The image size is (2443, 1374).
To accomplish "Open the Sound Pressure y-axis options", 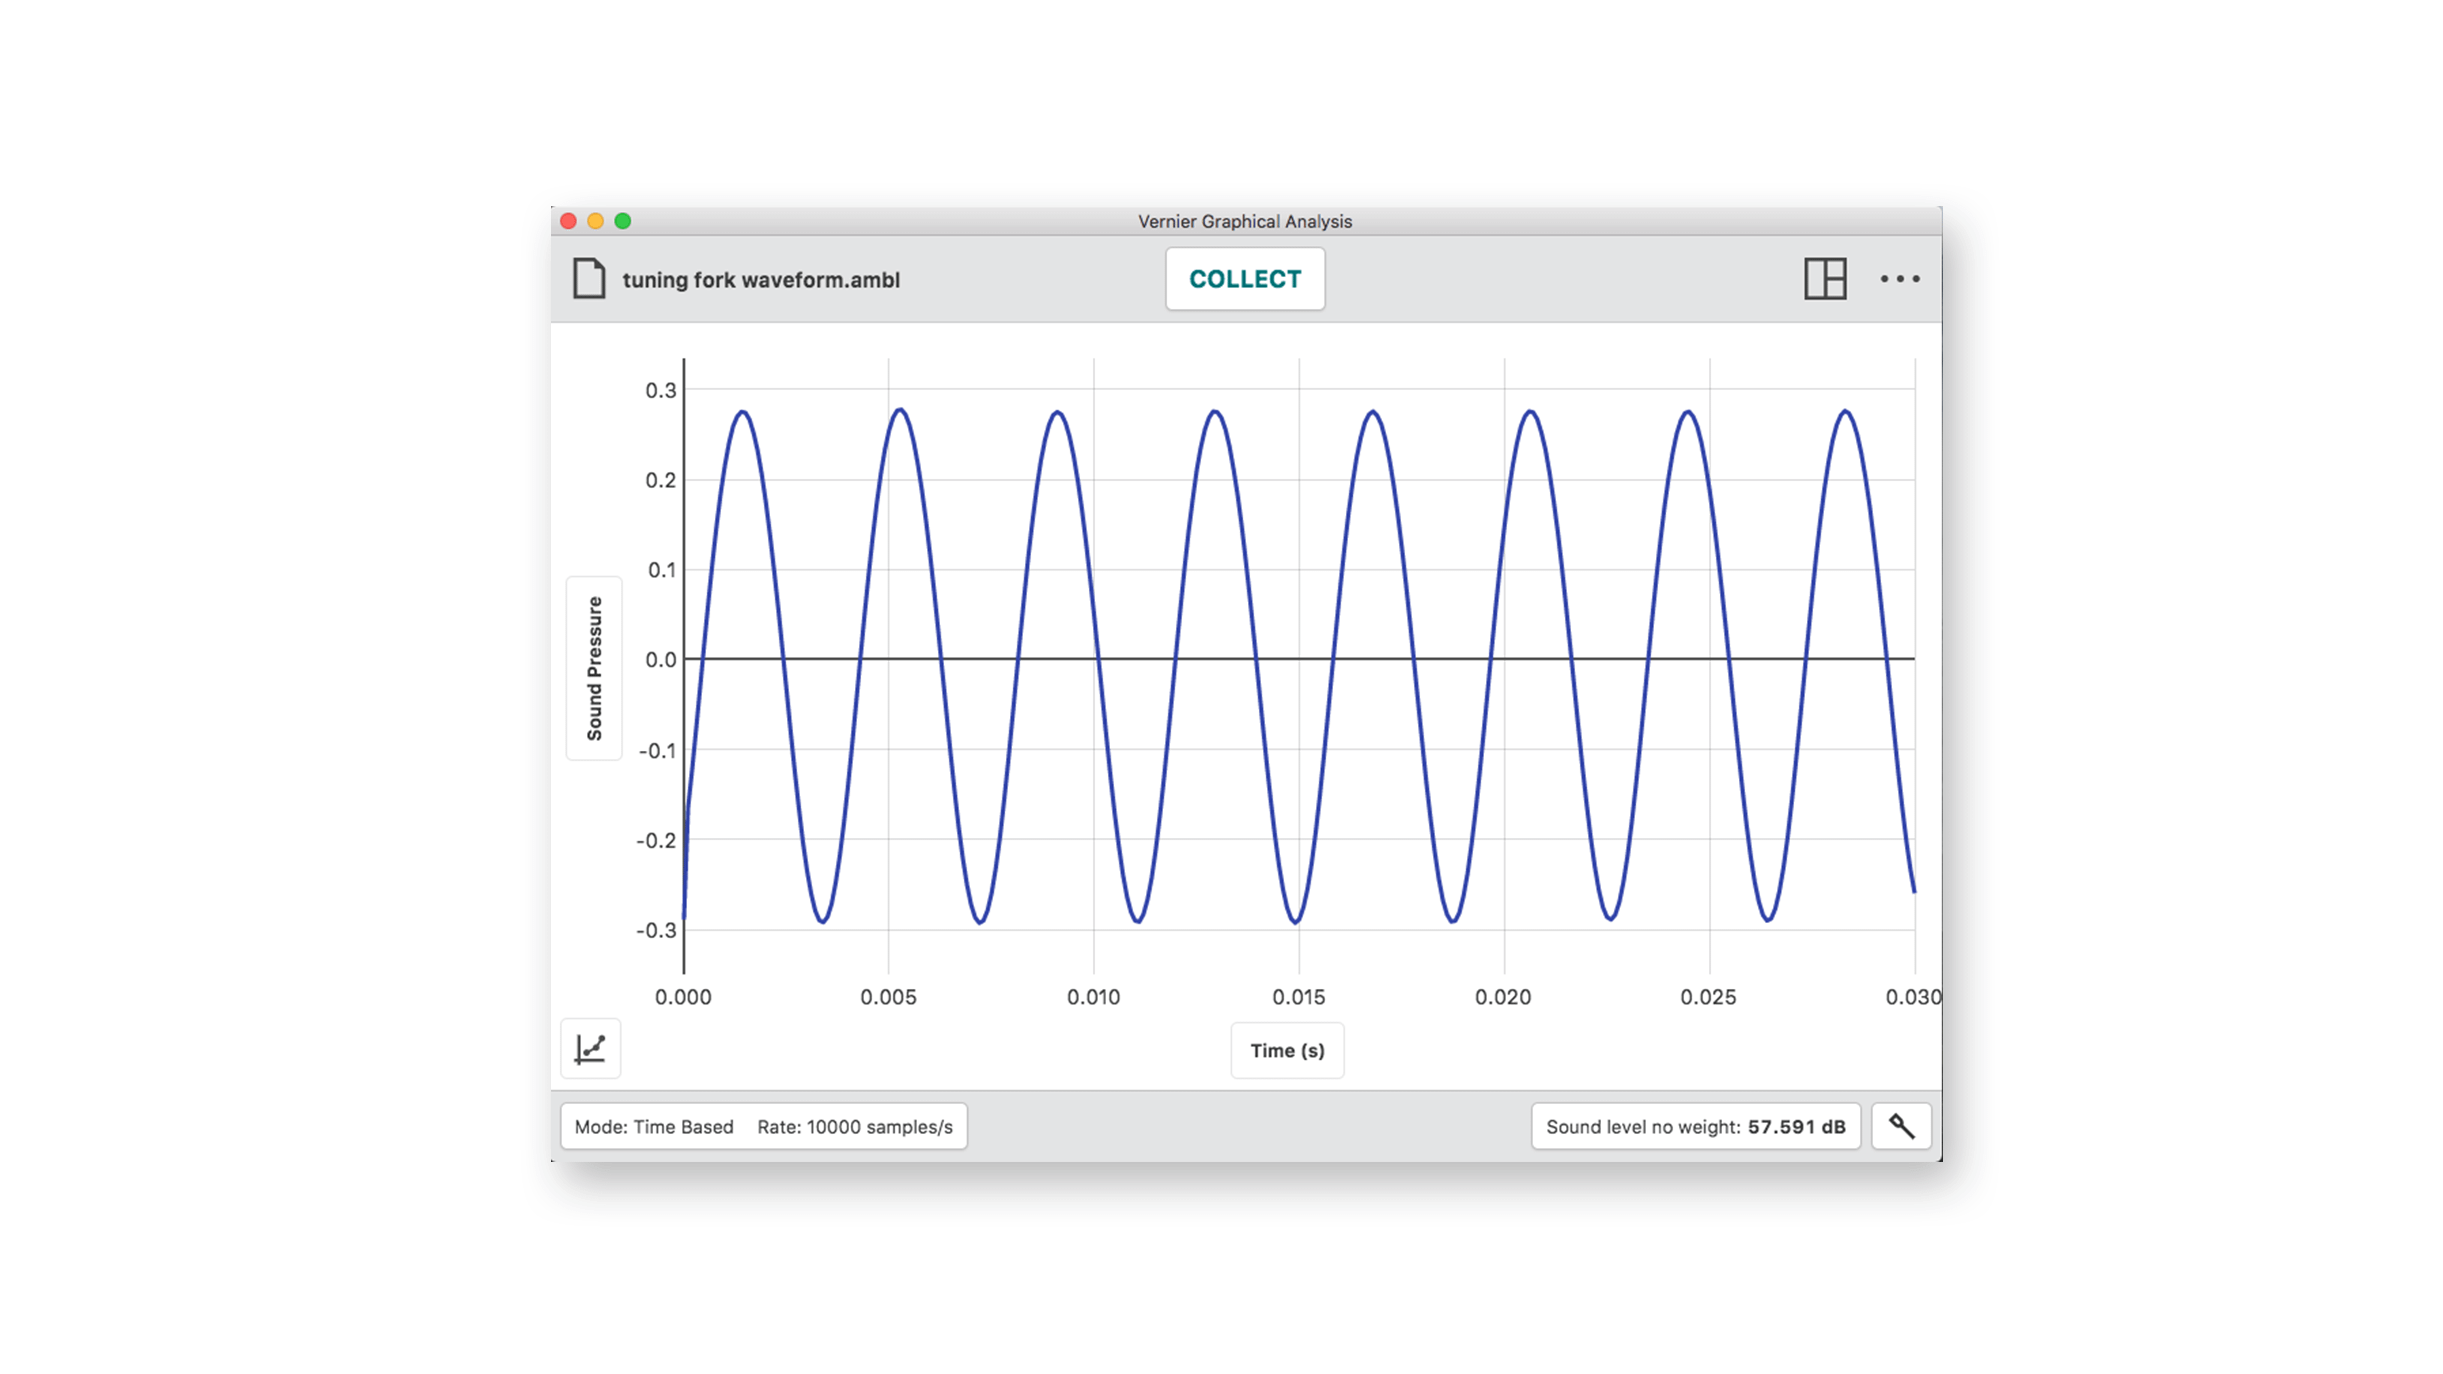I will [594, 668].
